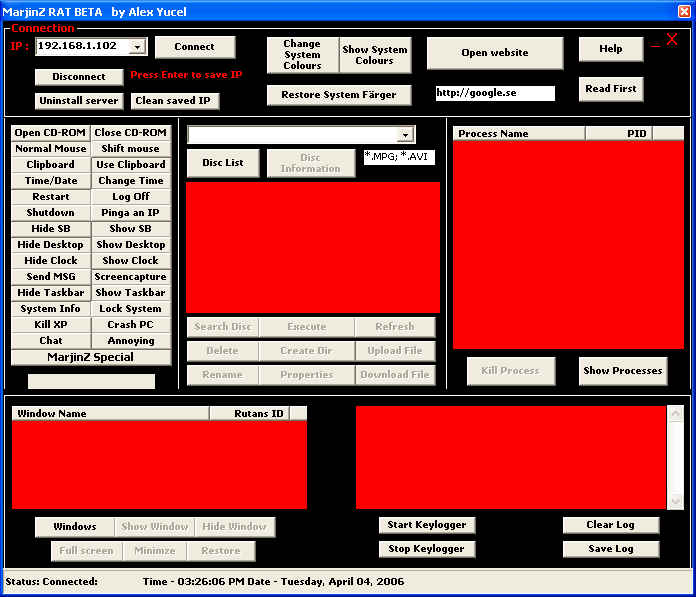
Task: Click the log panel scrollbar down arrow
Action: pos(675,502)
